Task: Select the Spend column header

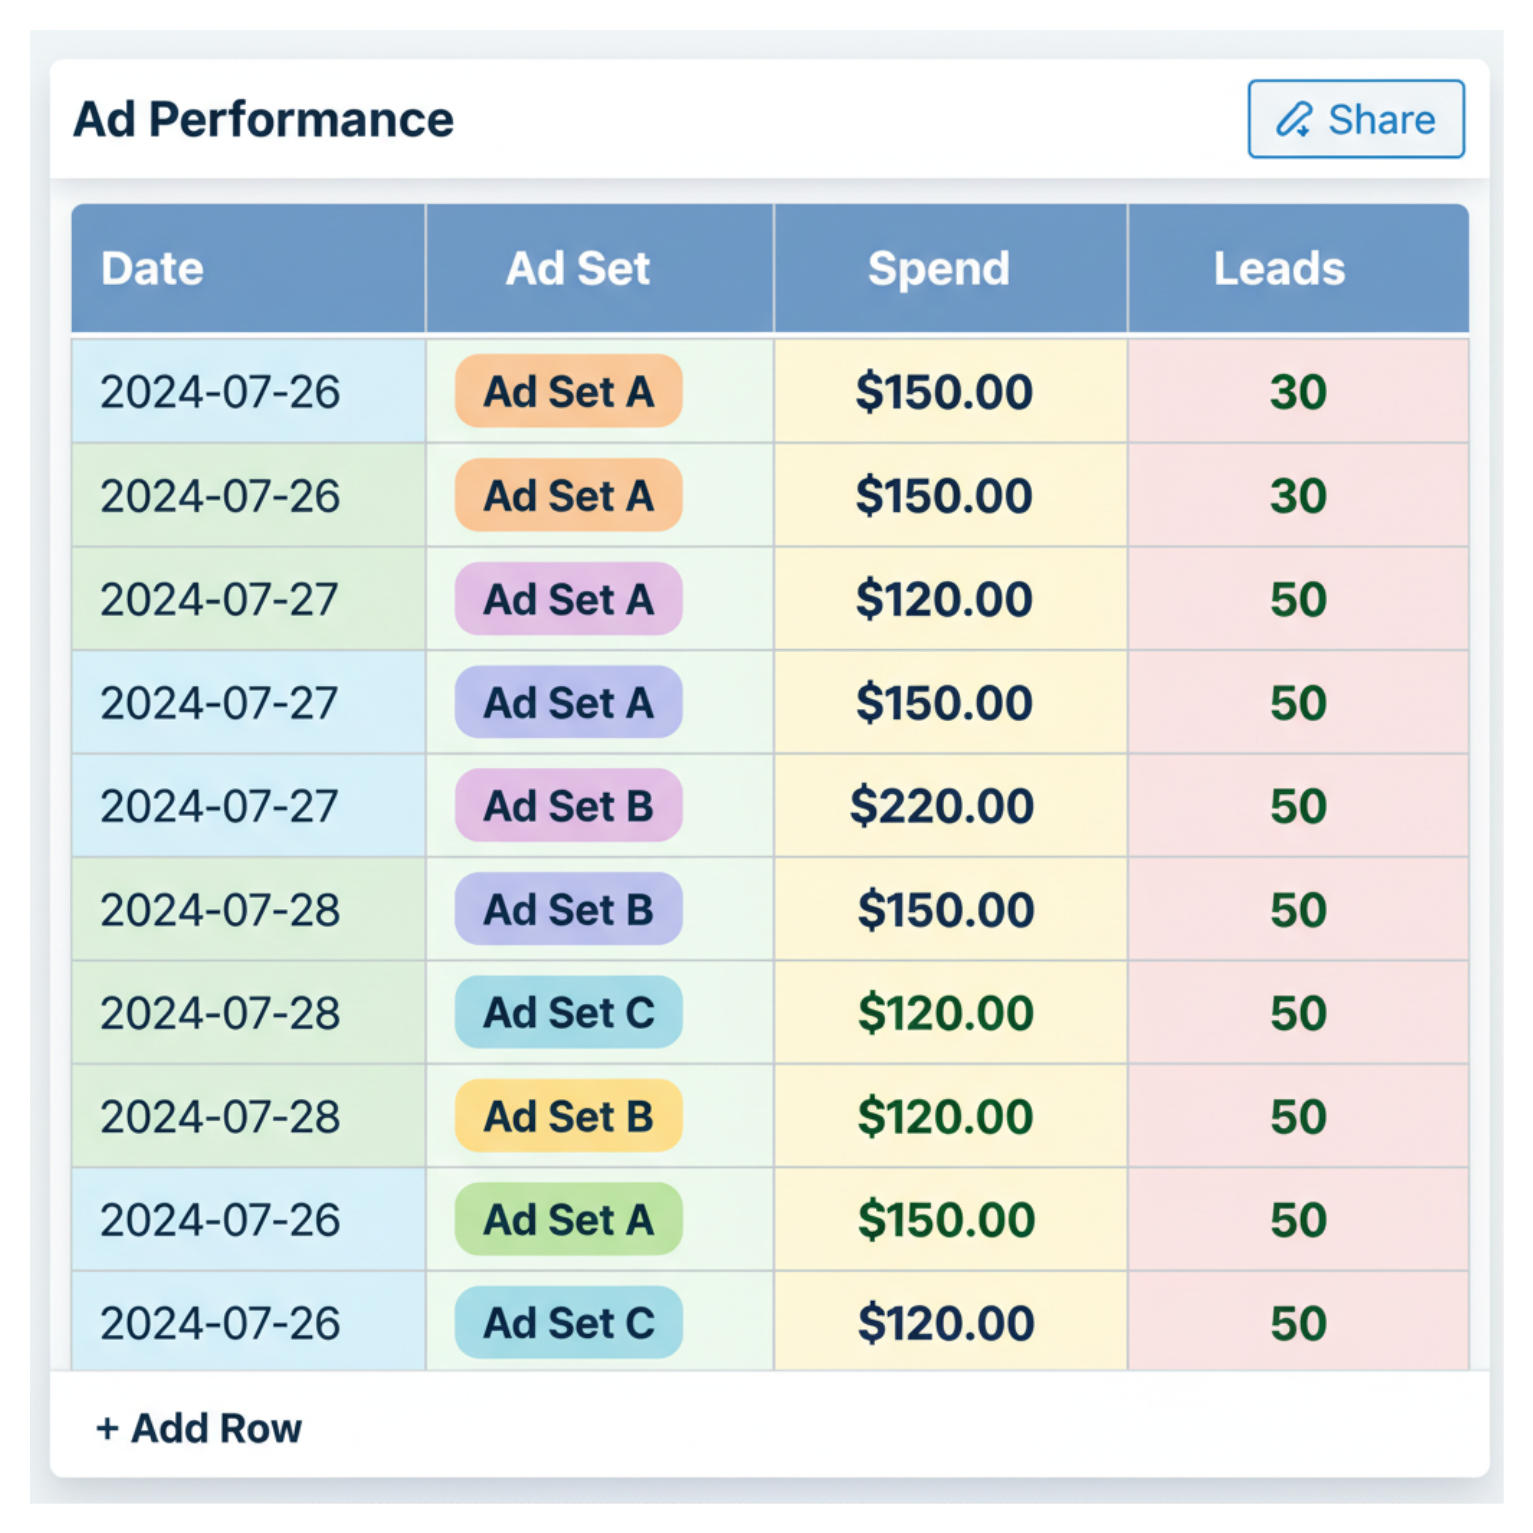Action: pos(938,267)
